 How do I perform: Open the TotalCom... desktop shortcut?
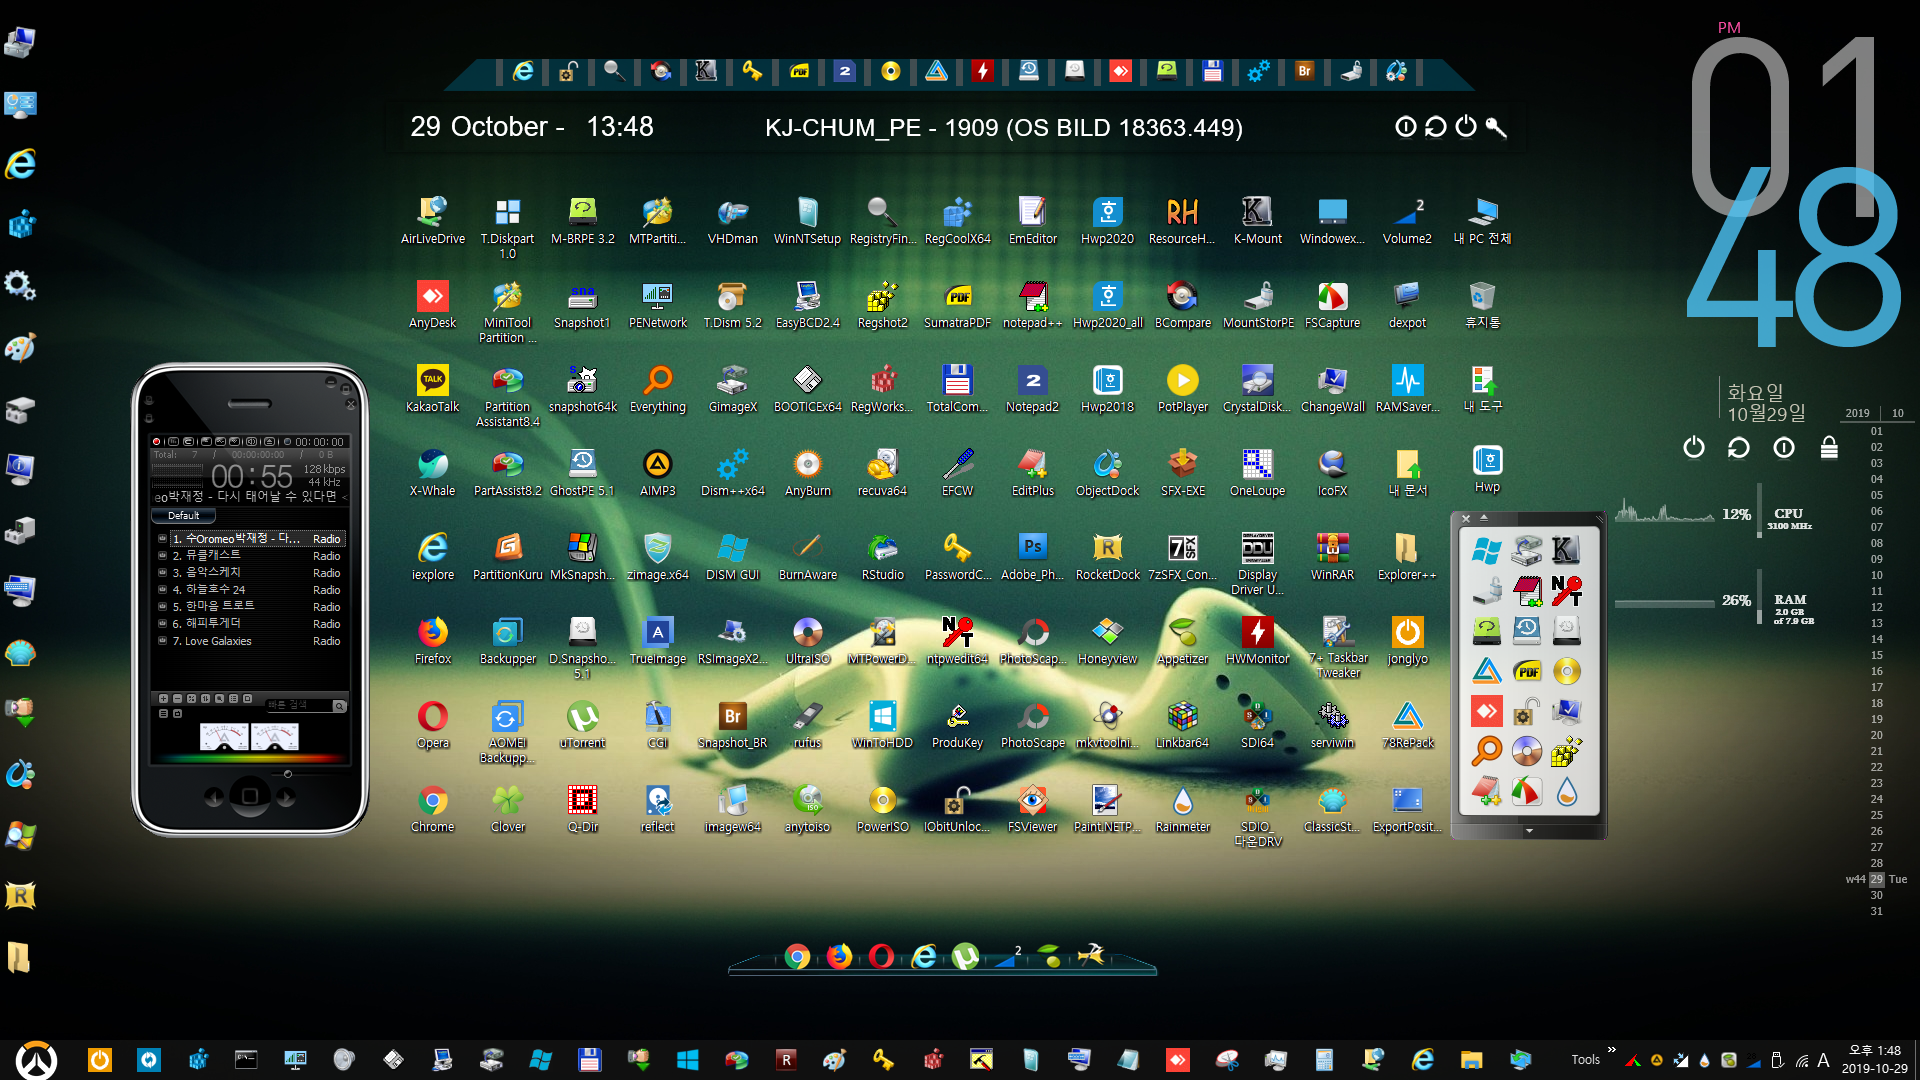pyautogui.click(x=957, y=389)
